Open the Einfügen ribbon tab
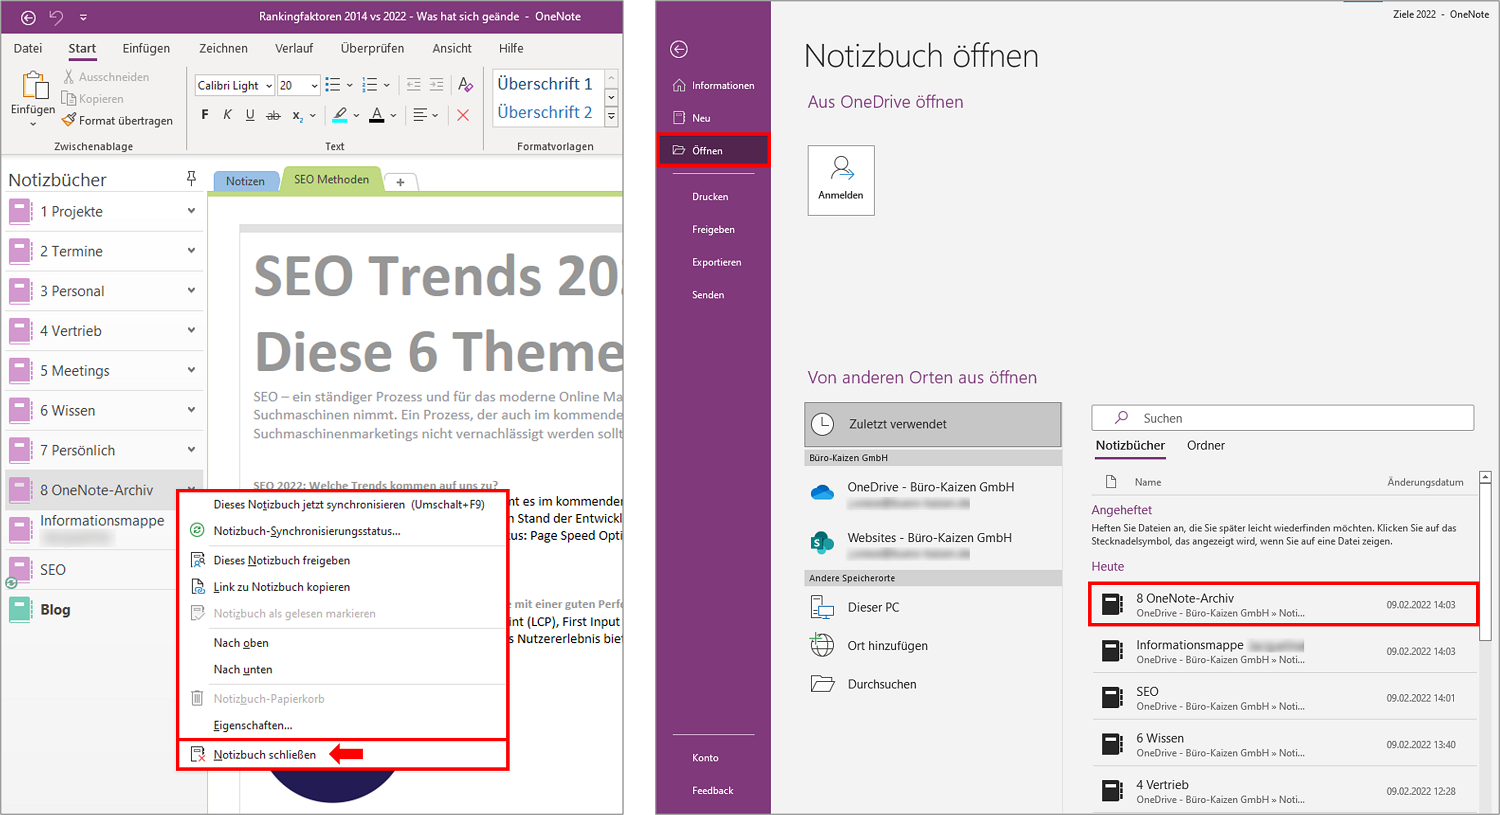 coord(146,48)
